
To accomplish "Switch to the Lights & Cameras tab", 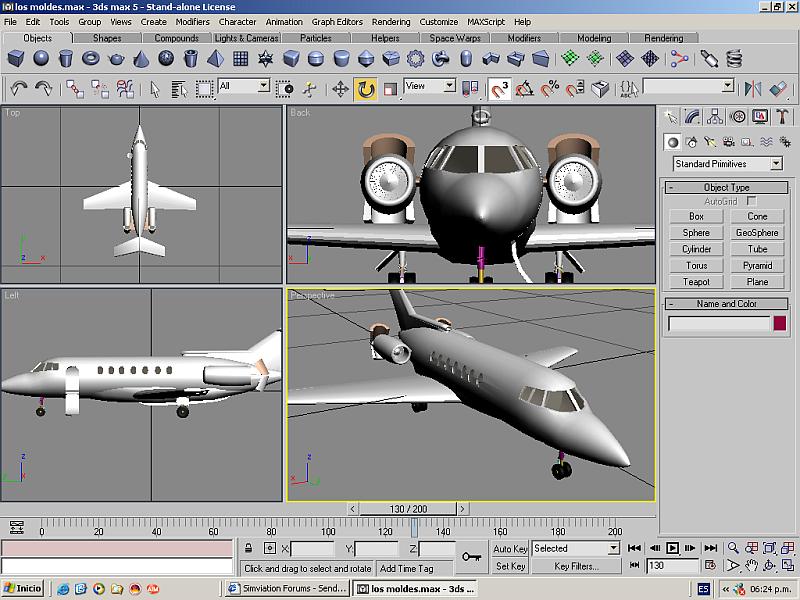I will pyautogui.click(x=246, y=38).
